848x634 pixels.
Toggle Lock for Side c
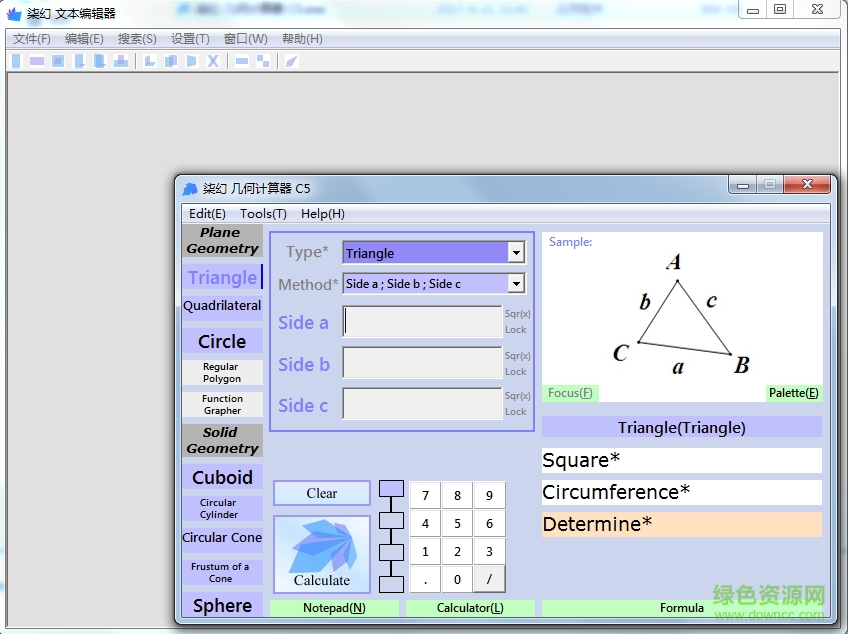tap(516, 412)
